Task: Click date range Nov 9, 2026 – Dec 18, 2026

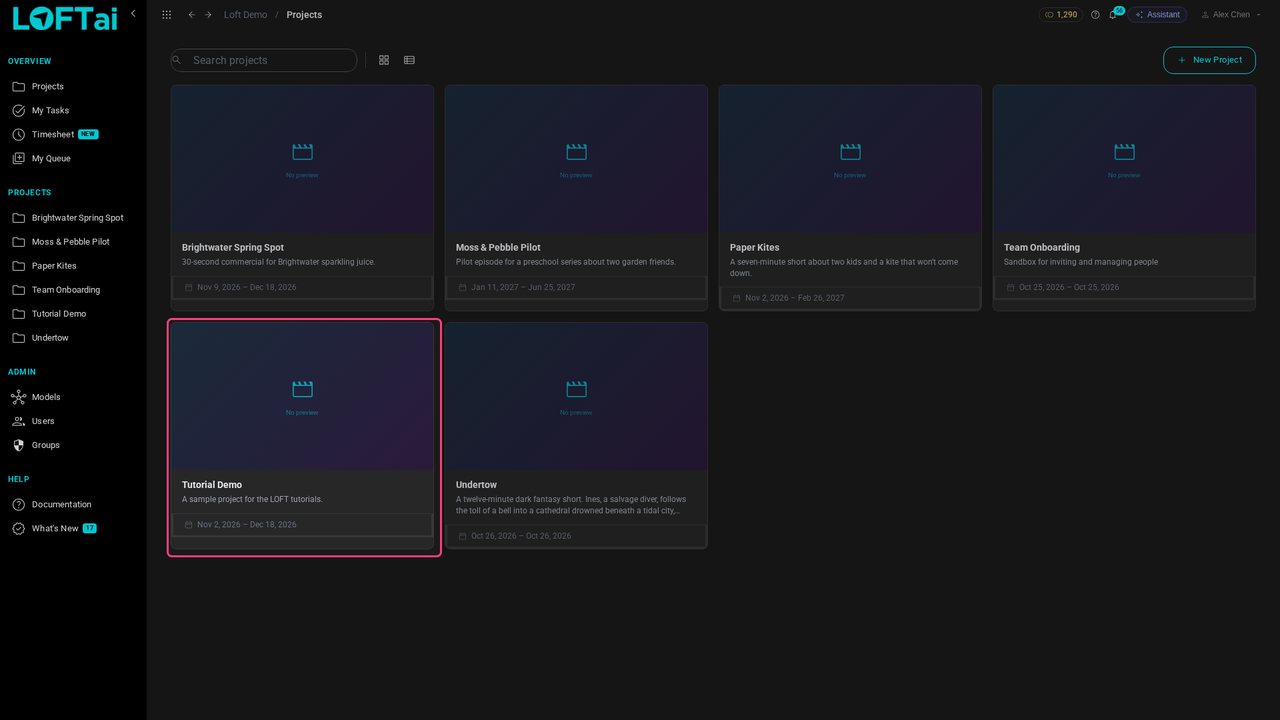Action: (247, 287)
